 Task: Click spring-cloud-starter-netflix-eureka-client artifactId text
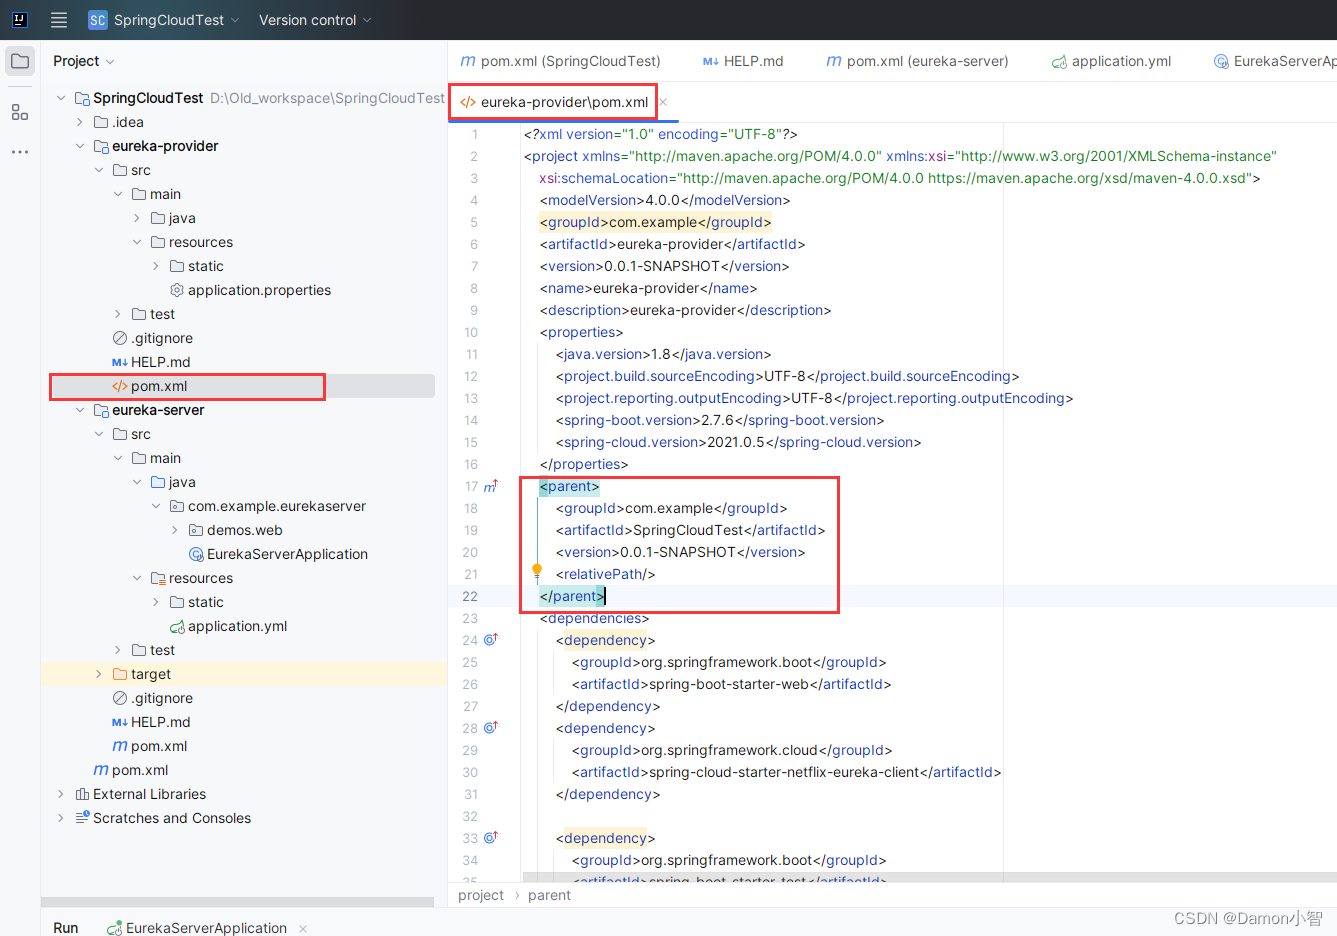[x=784, y=772]
